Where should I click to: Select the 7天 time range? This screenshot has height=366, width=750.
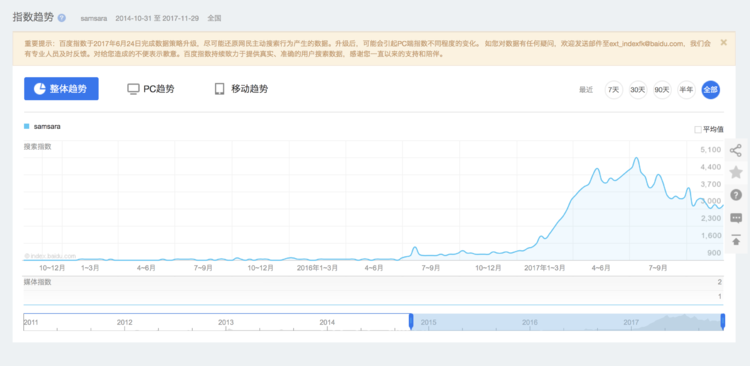[x=614, y=90]
